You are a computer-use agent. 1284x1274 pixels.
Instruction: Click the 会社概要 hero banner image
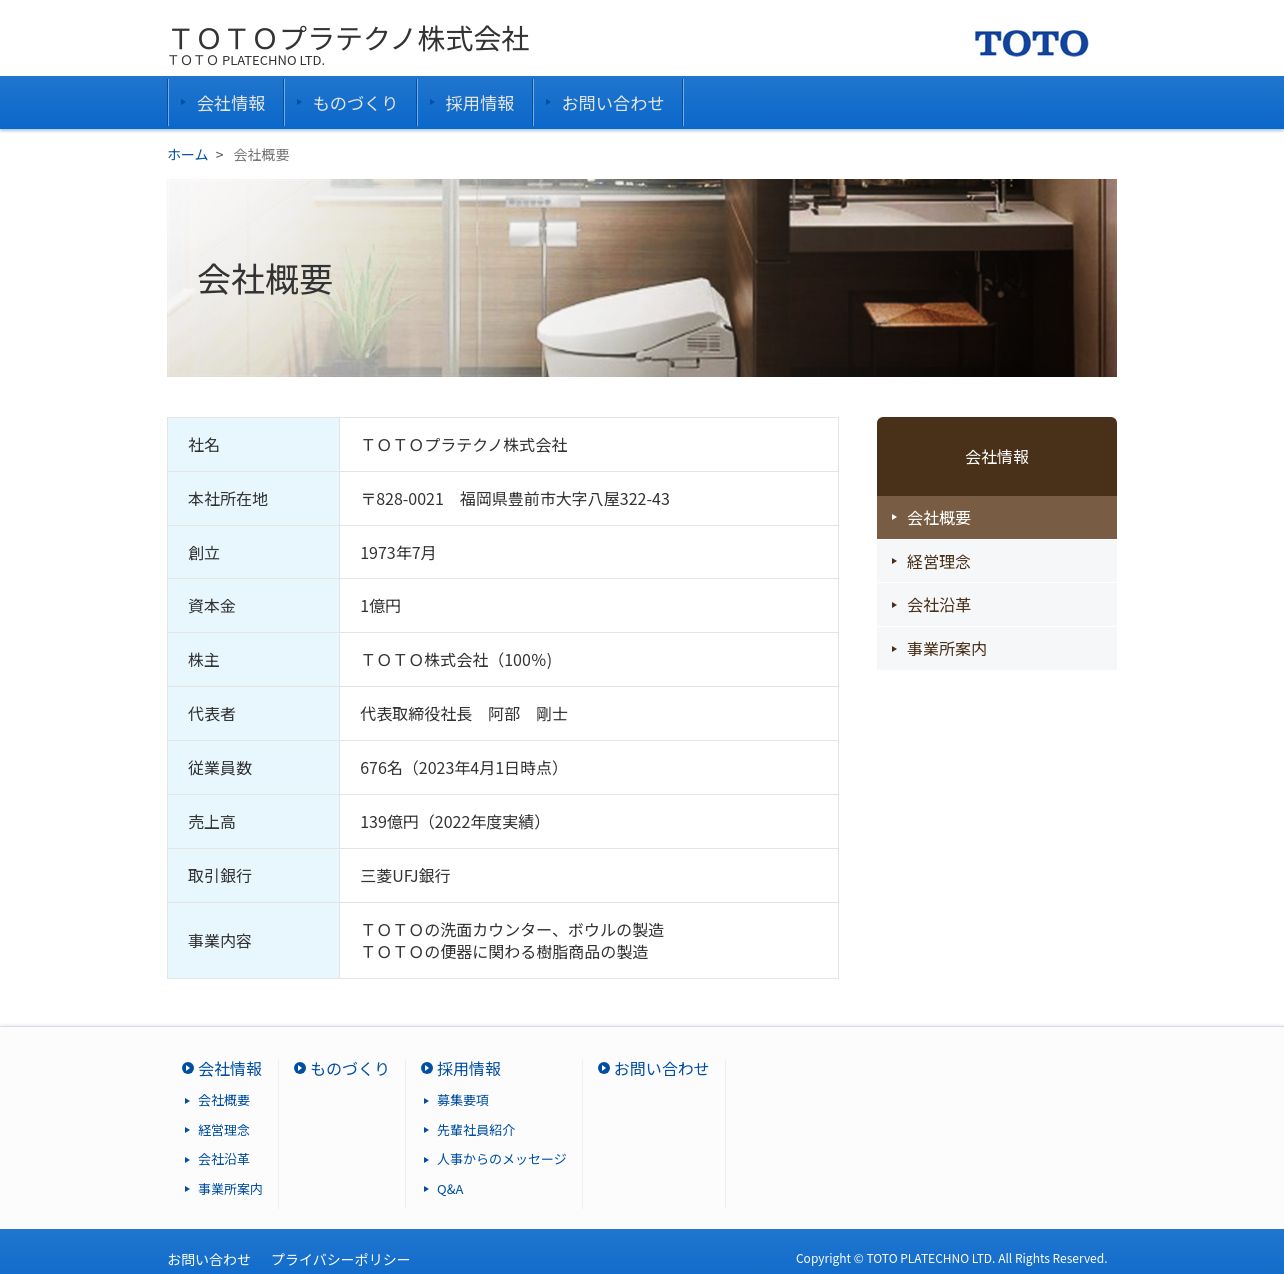click(x=642, y=278)
